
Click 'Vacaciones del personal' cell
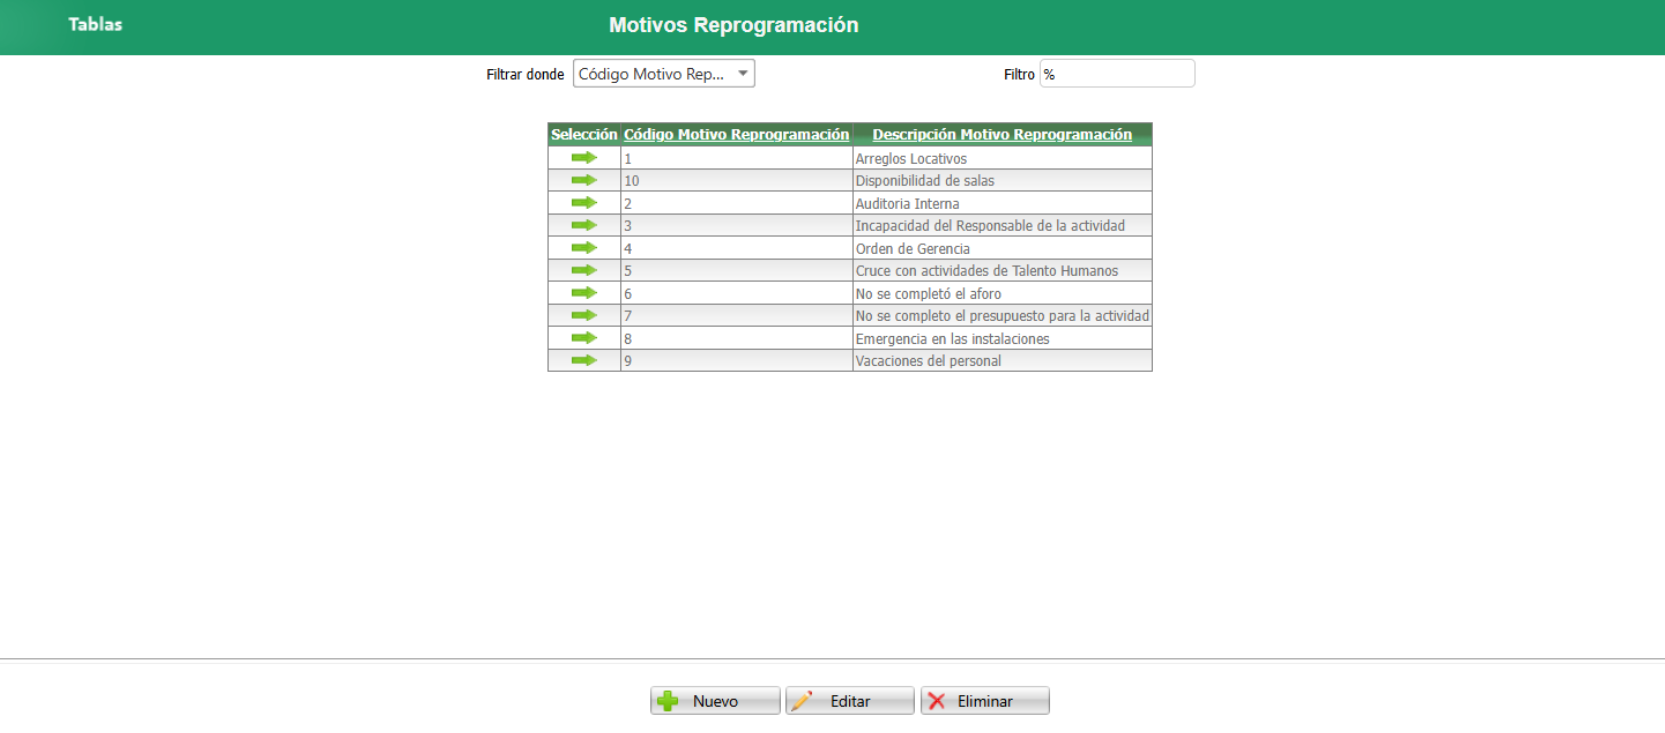point(1002,361)
